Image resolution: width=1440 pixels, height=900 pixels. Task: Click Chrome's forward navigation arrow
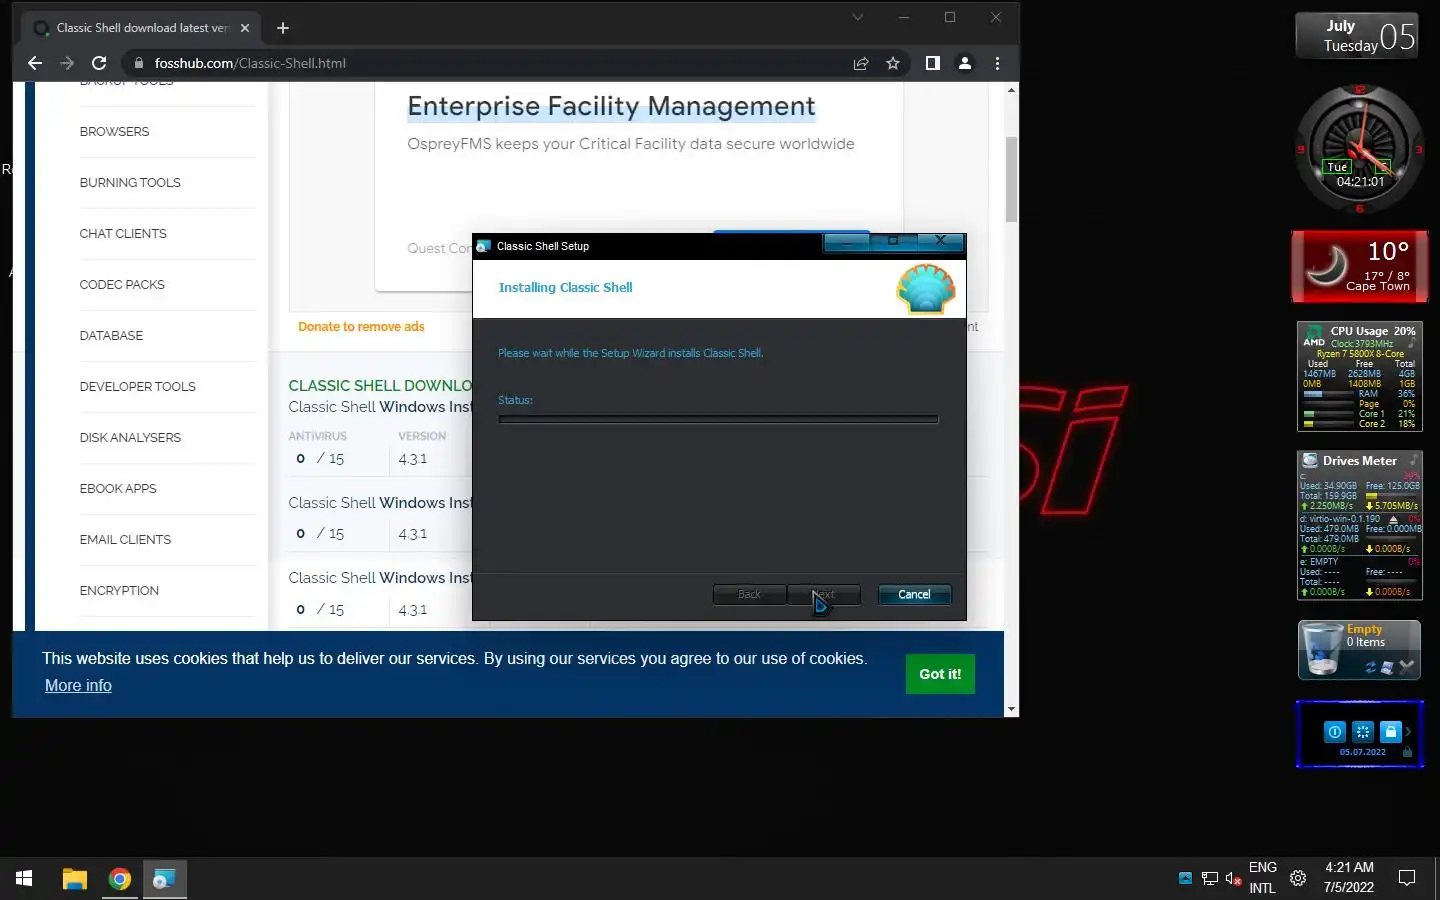tap(67, 63)
